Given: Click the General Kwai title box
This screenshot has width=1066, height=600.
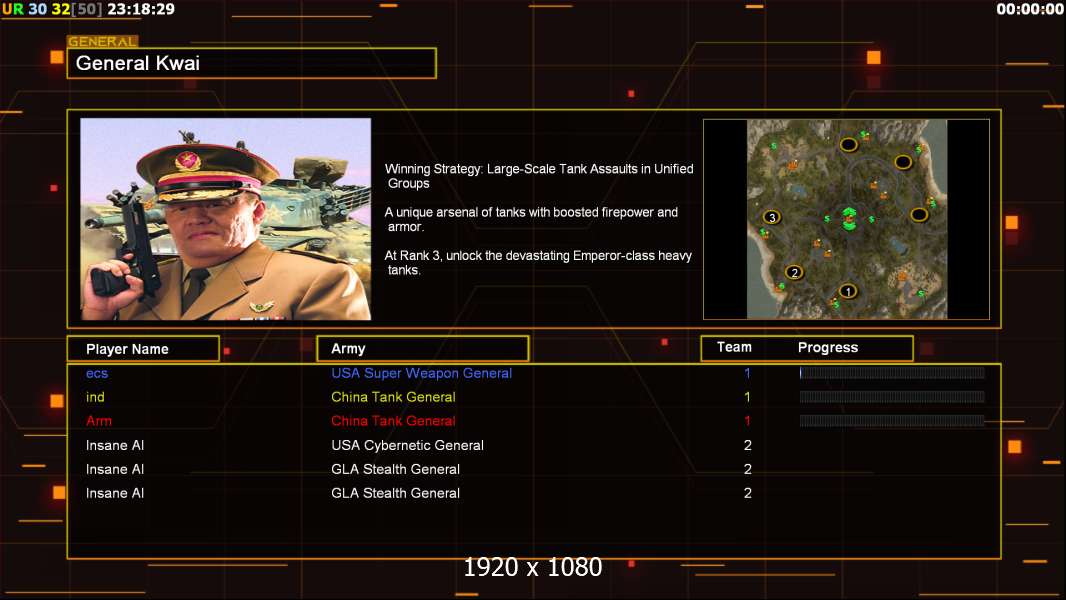Looking at the screenshot, I should coord(252,63).
